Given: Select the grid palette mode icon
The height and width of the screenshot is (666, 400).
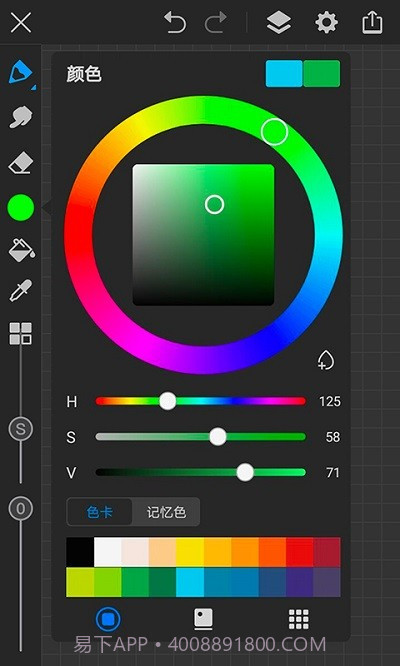Looking at the screenshot, I should 299,619.
